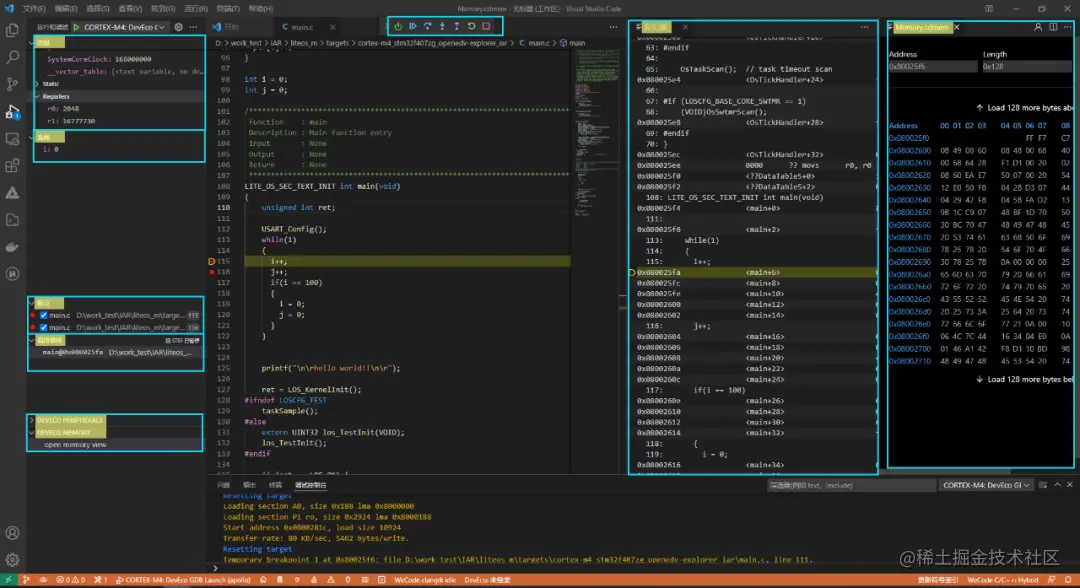Click the person icon in memory panel header

[x=1038, y=27]
